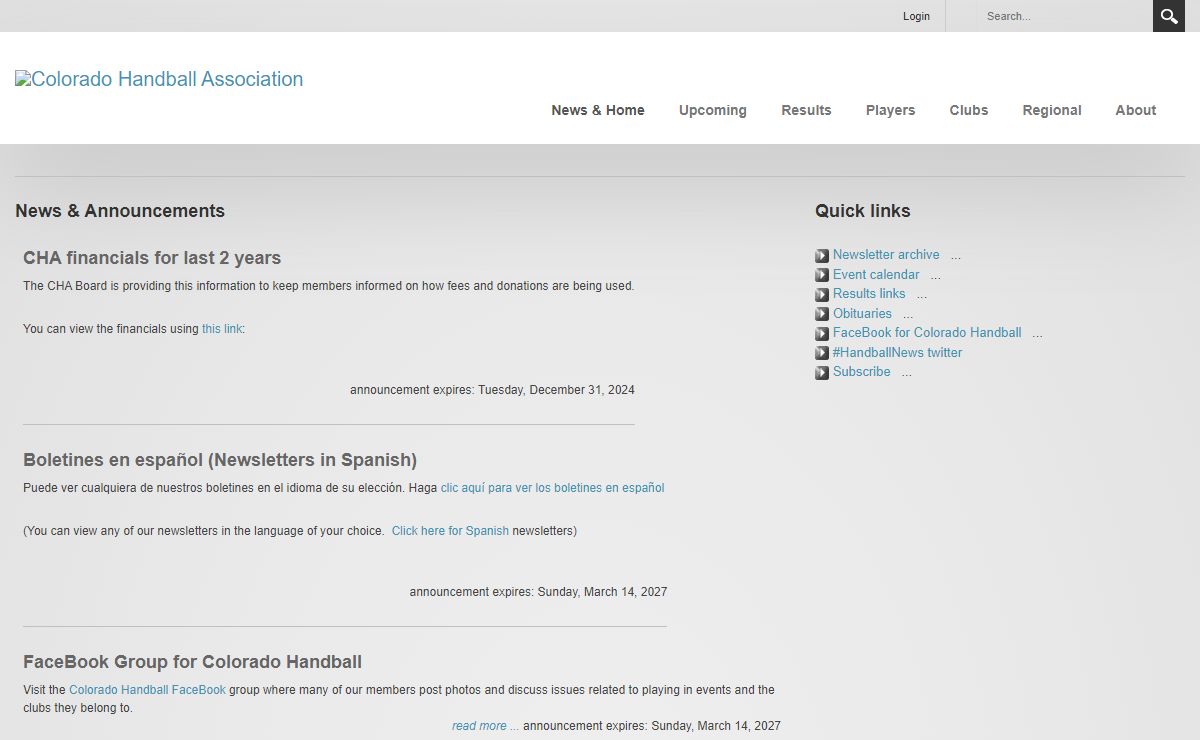
Task: Click arrow icon beside Subscribe
Action: point(822,373)
